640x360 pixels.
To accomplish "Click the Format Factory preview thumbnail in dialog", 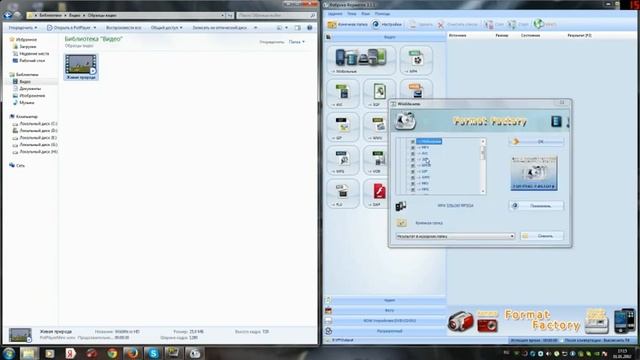I will (x=534, y=173).
